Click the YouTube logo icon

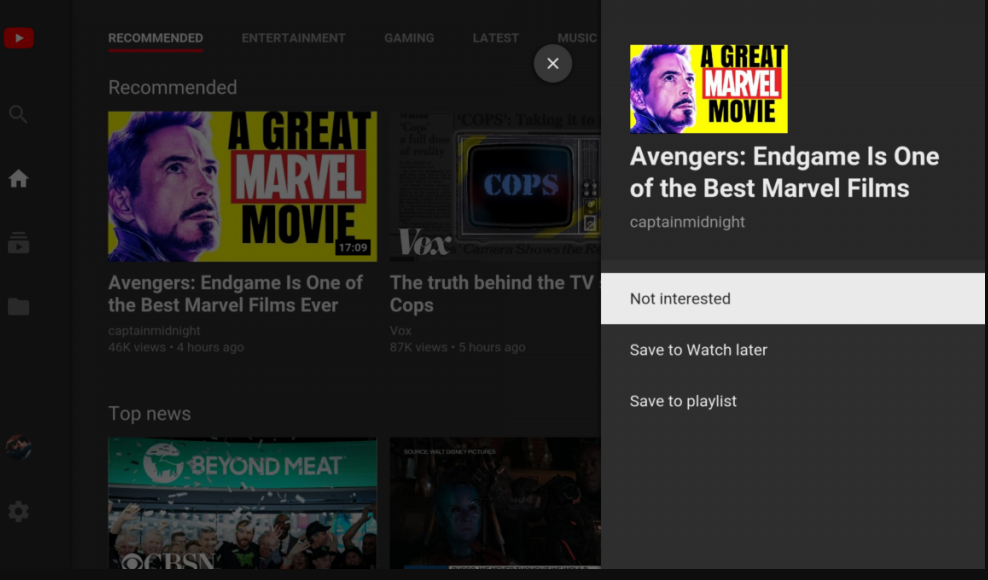19,38
